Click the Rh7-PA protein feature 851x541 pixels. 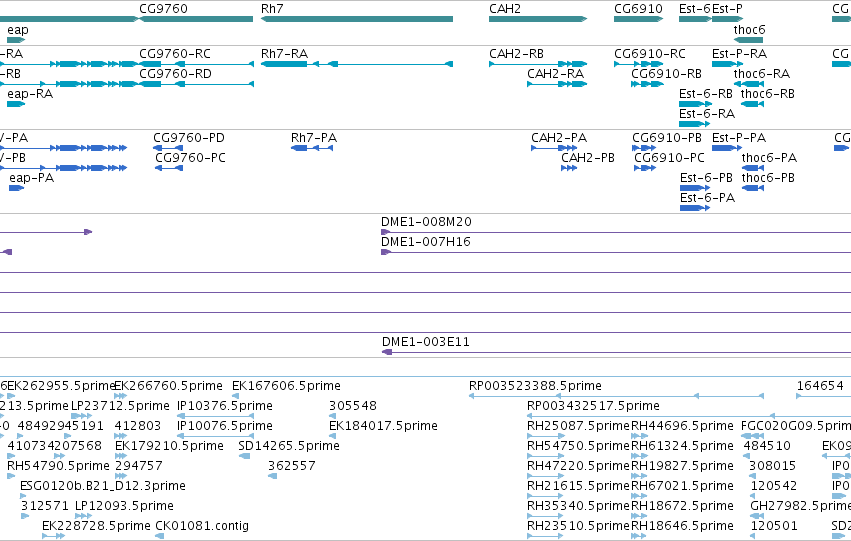click(312, 148)
